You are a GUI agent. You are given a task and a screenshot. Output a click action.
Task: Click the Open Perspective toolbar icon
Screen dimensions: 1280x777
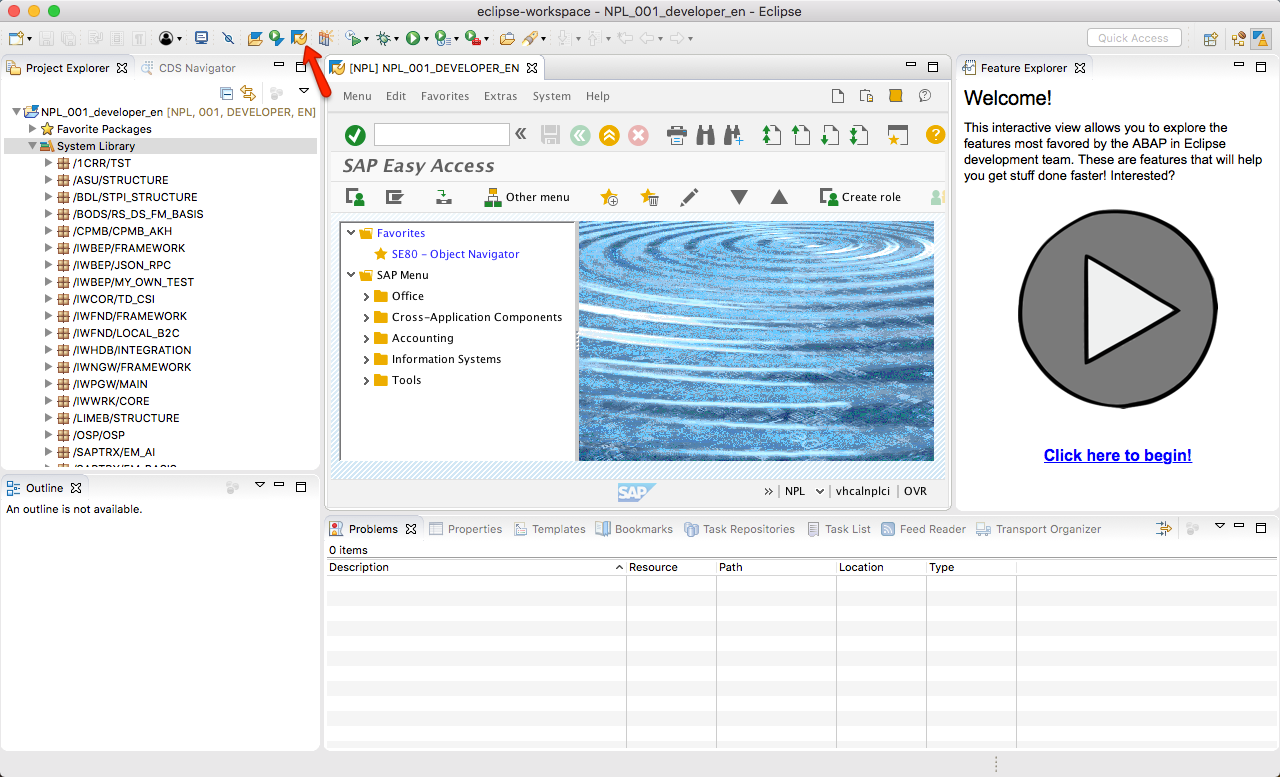(1210, 38)
